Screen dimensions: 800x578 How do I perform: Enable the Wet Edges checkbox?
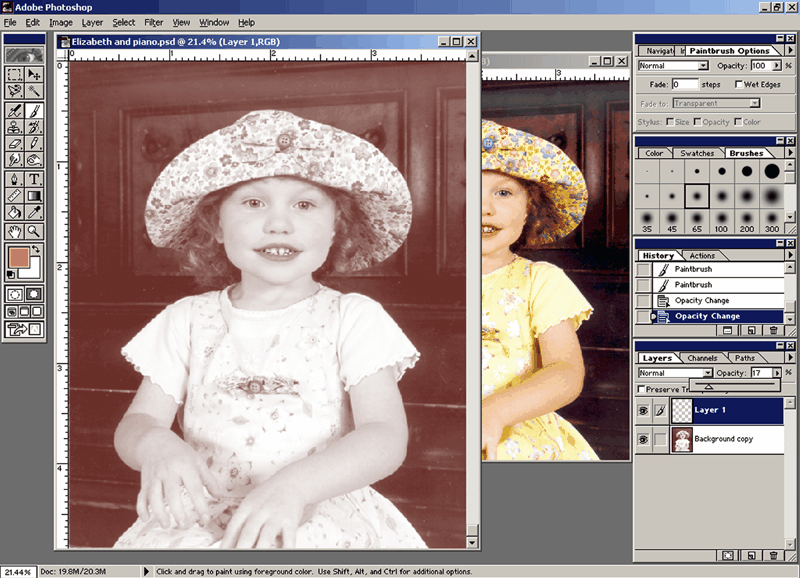pos(739,85)
